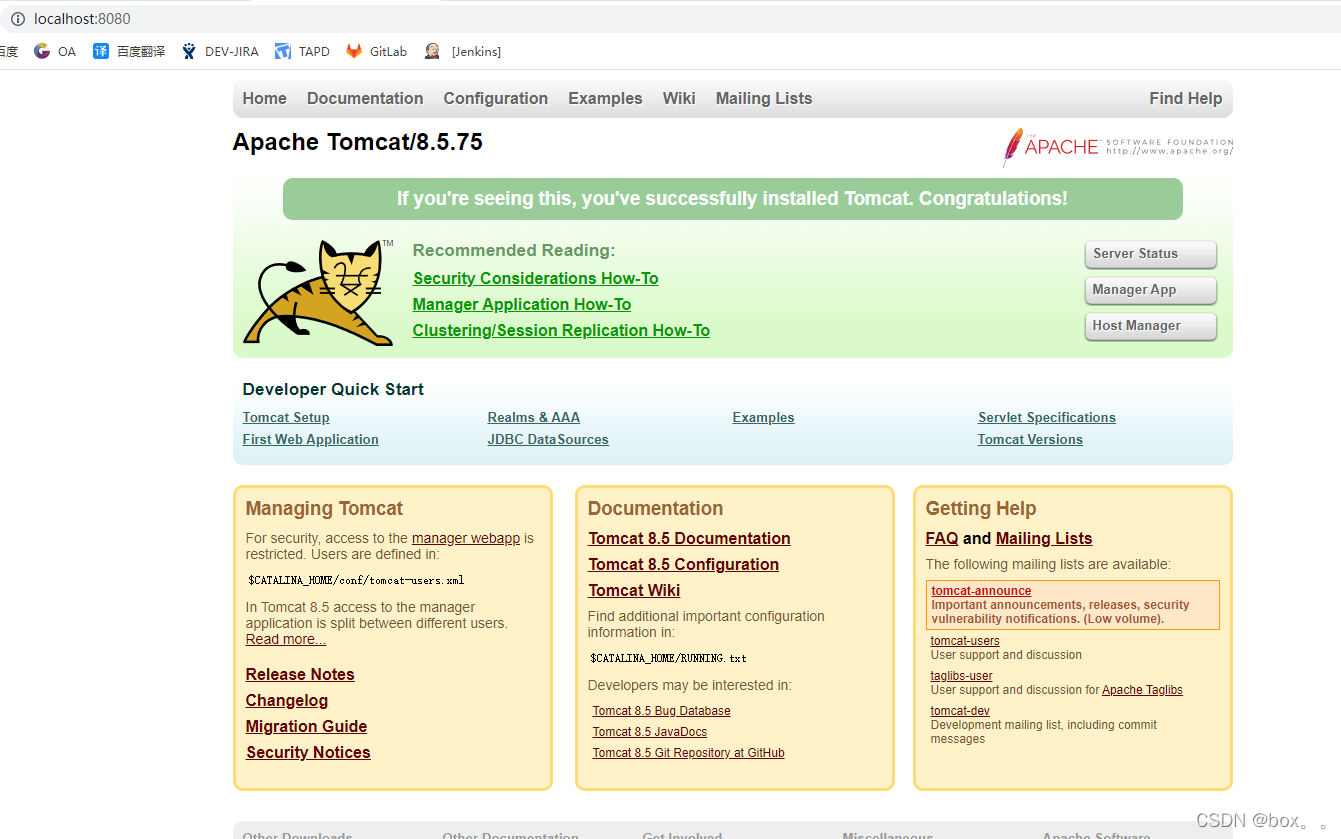The image size is (1341, 839).
Task: Click the Read more... link
Action: click(286, 639)
